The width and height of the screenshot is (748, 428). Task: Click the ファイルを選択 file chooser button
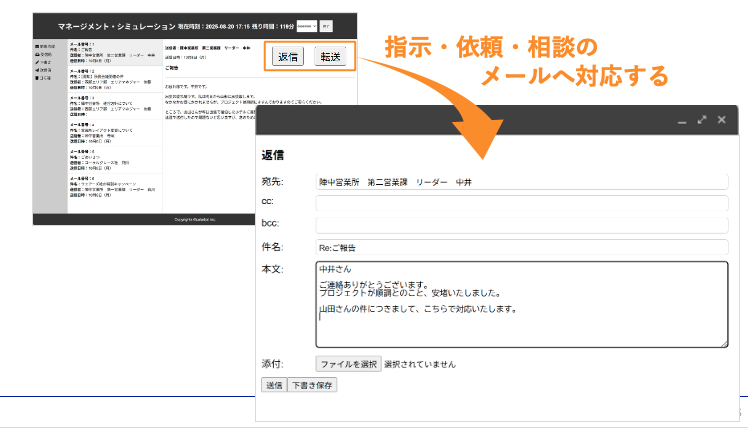348,365
